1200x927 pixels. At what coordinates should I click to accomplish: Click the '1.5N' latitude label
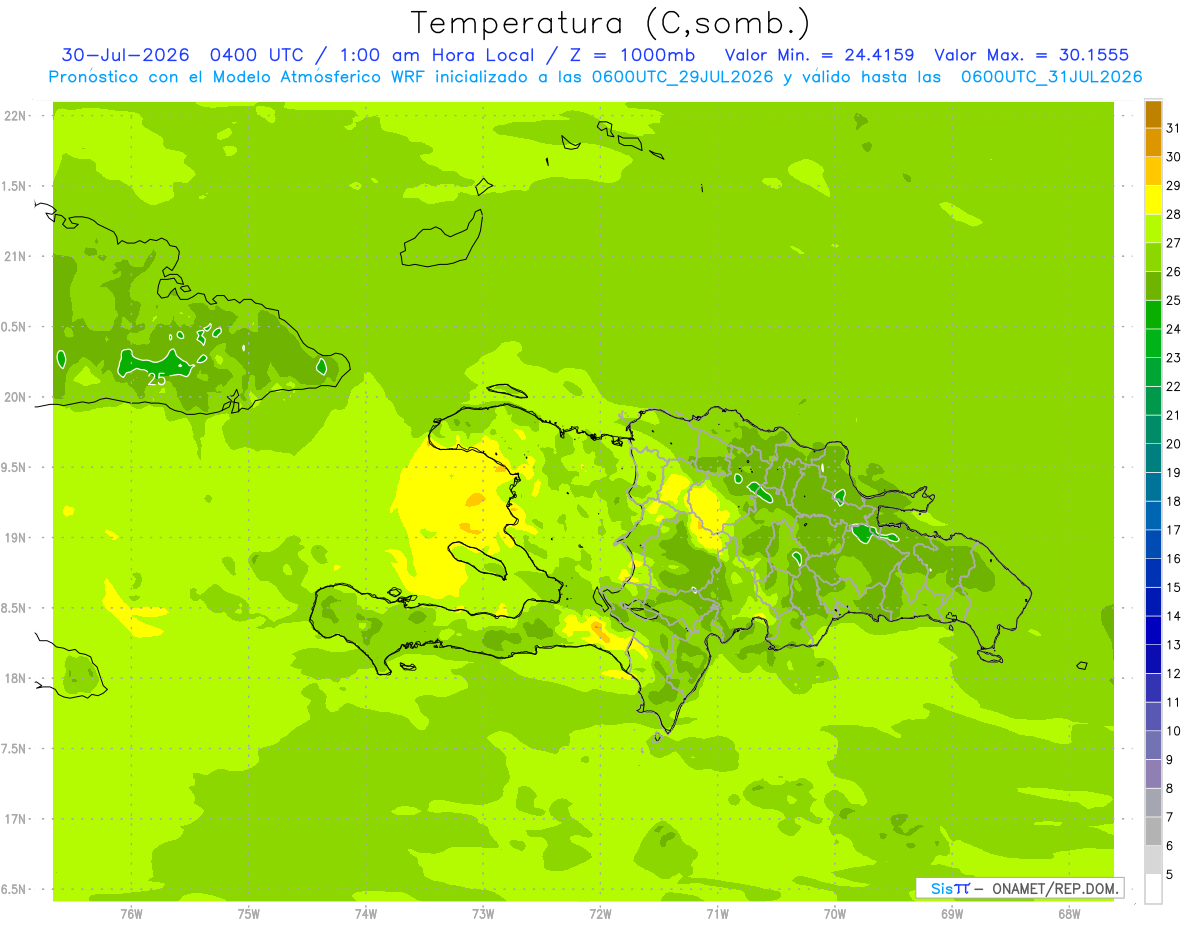[x=15, y=186]
